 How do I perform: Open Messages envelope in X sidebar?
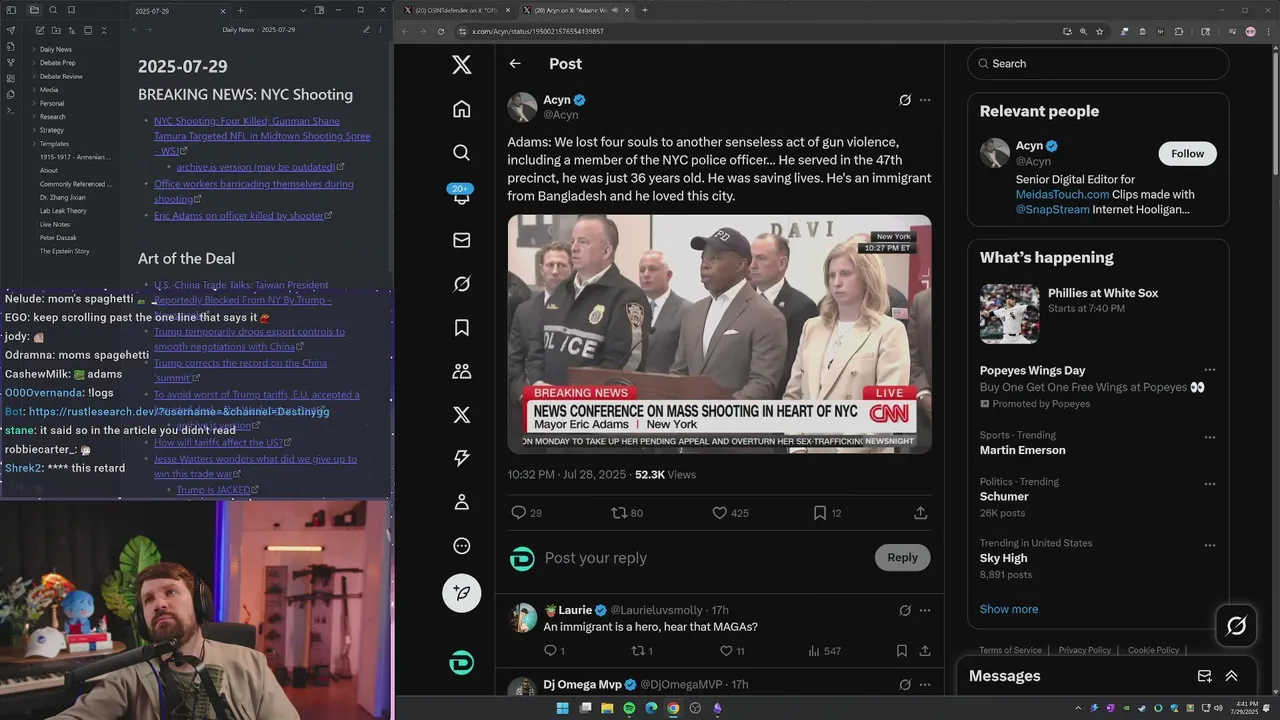[x=461, y=240]
